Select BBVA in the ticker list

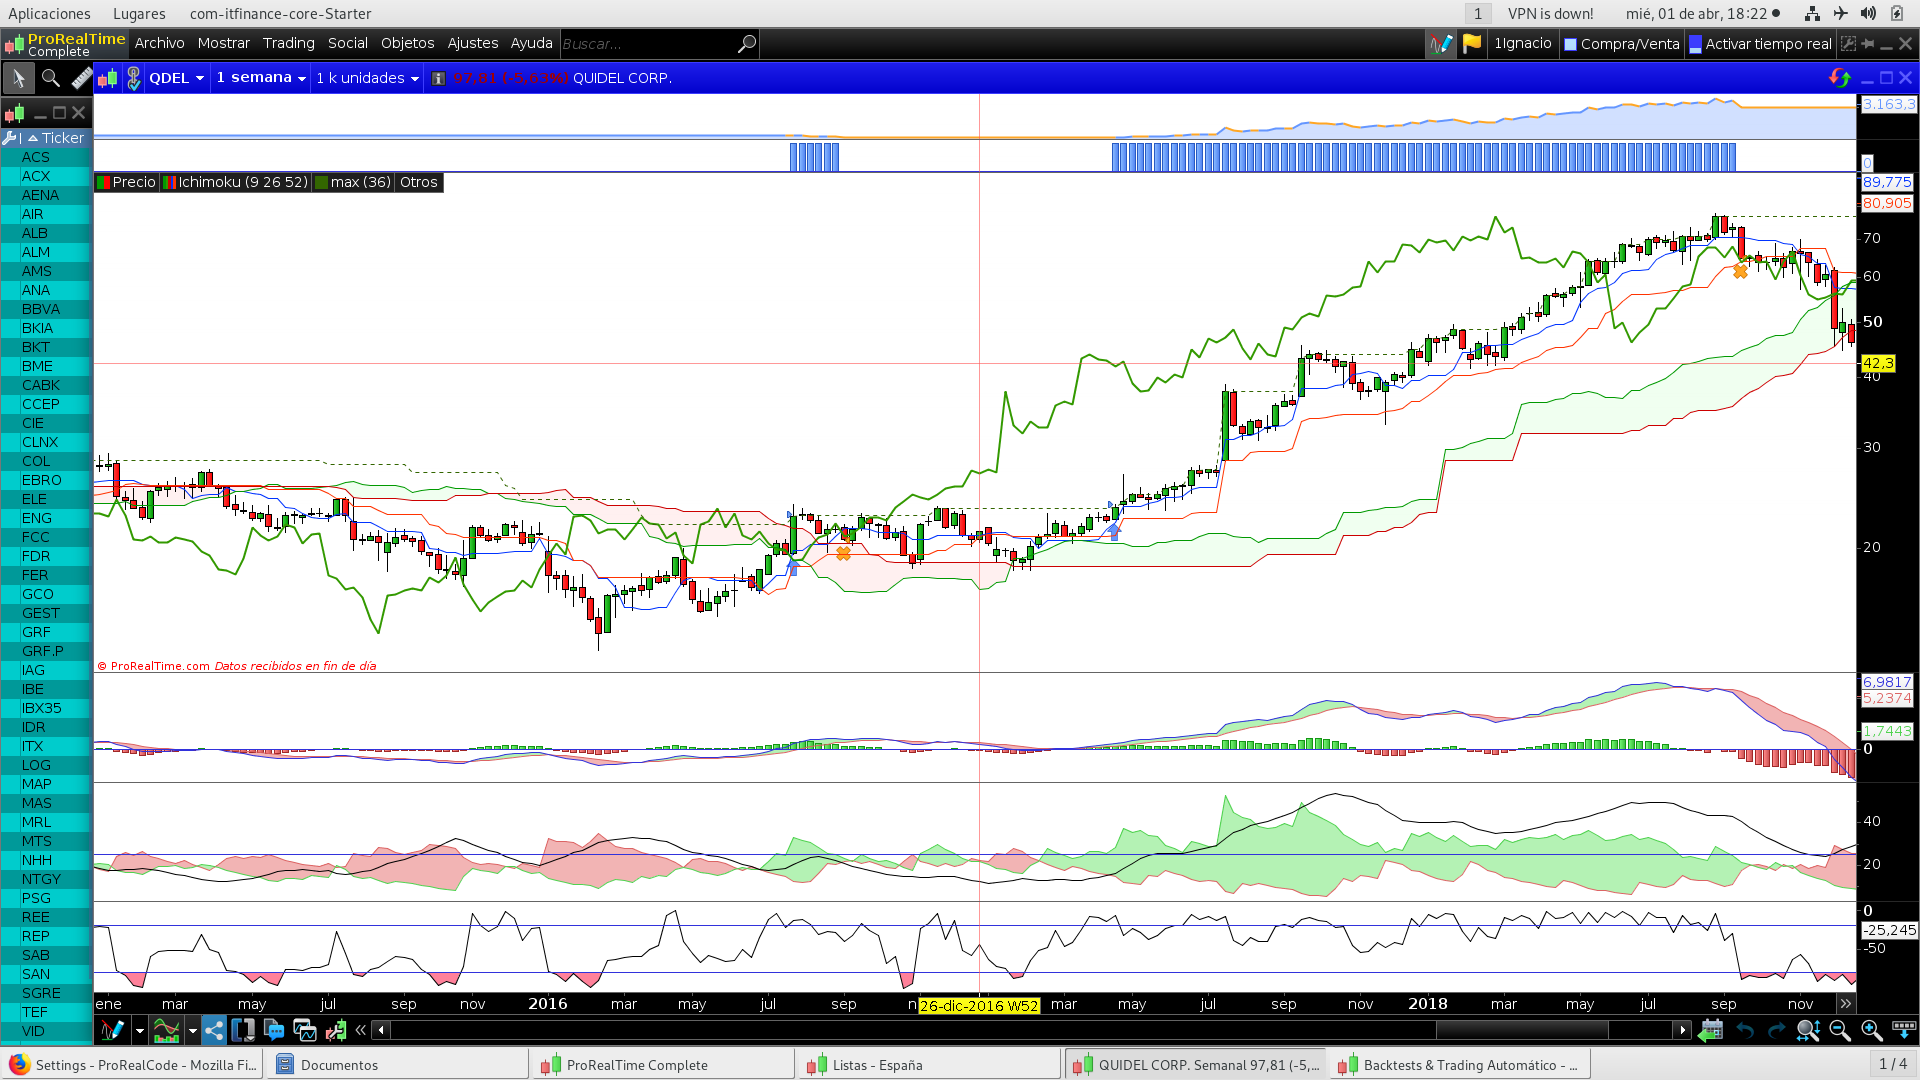(41, 309)
